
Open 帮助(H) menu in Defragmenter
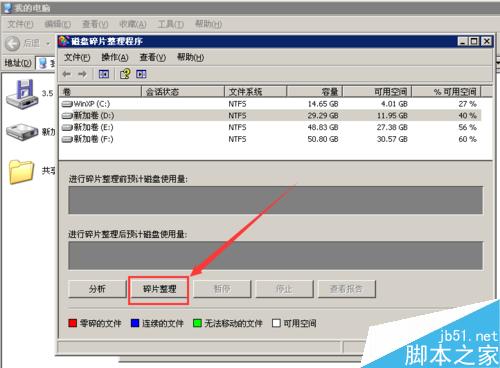(x=190, y=57)
